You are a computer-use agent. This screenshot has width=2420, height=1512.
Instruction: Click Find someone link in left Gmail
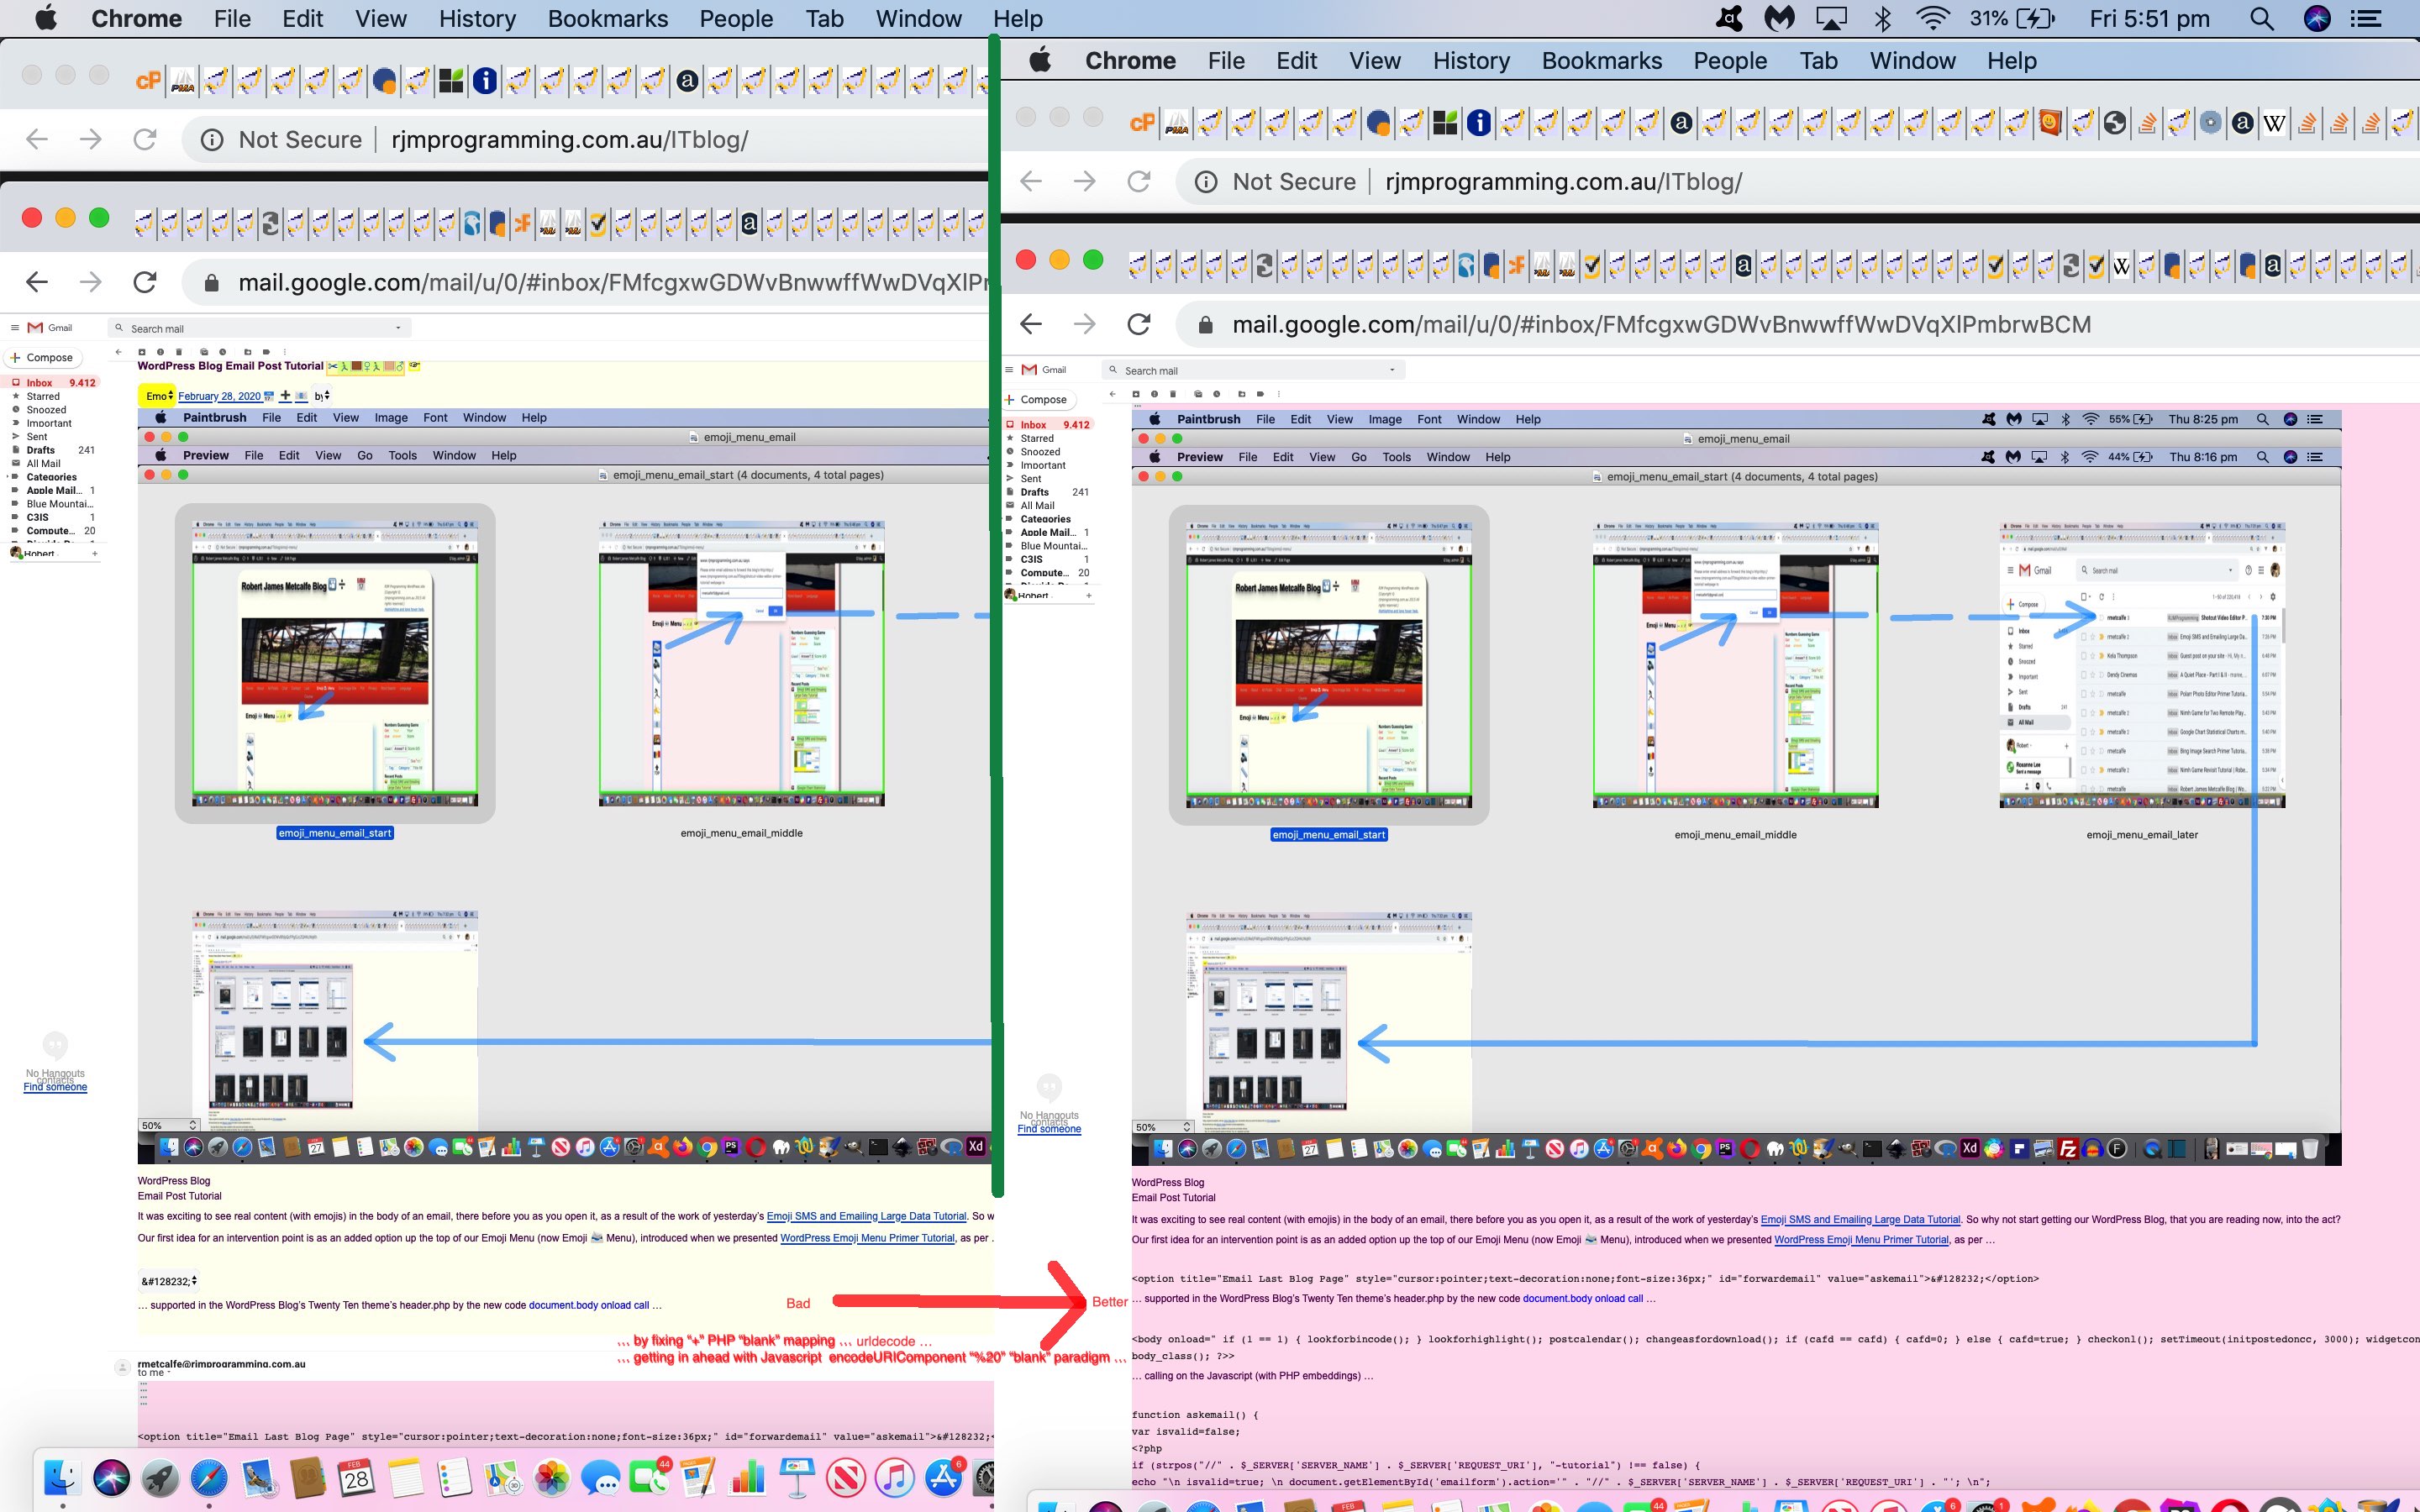click(55, 1087)
